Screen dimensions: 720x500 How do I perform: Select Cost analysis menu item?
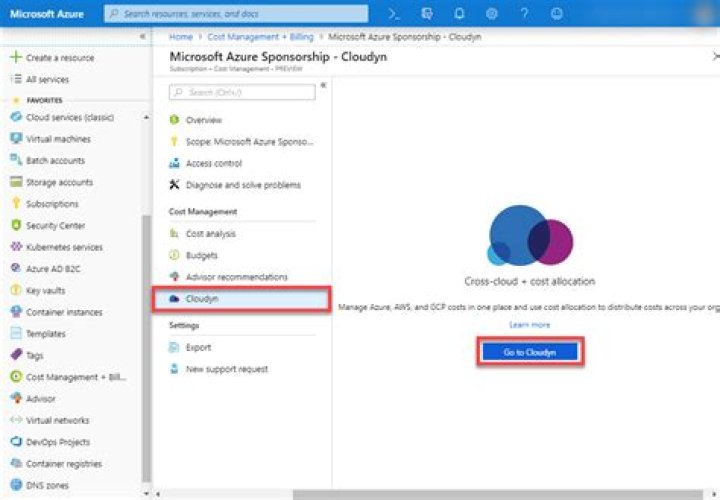[x=210, y=233]
